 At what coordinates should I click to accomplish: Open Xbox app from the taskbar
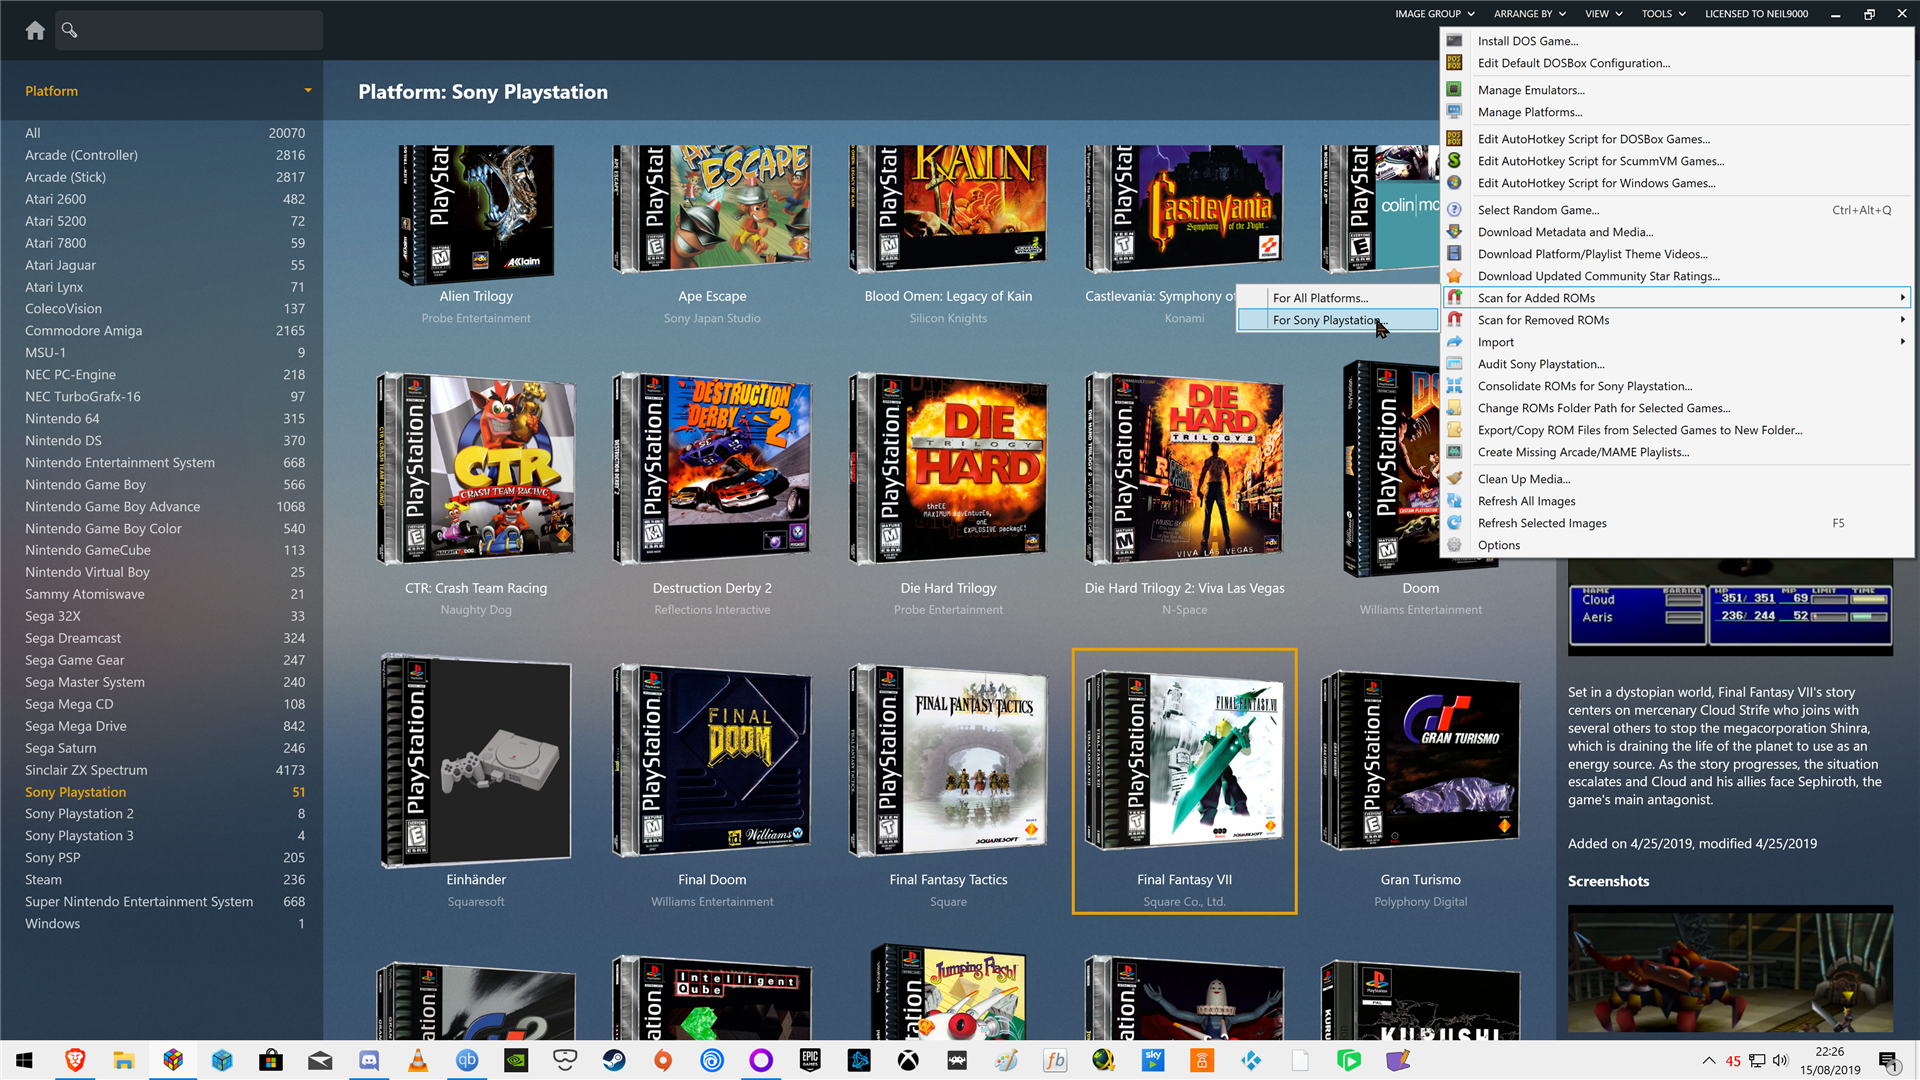(x=908, y=1060)
